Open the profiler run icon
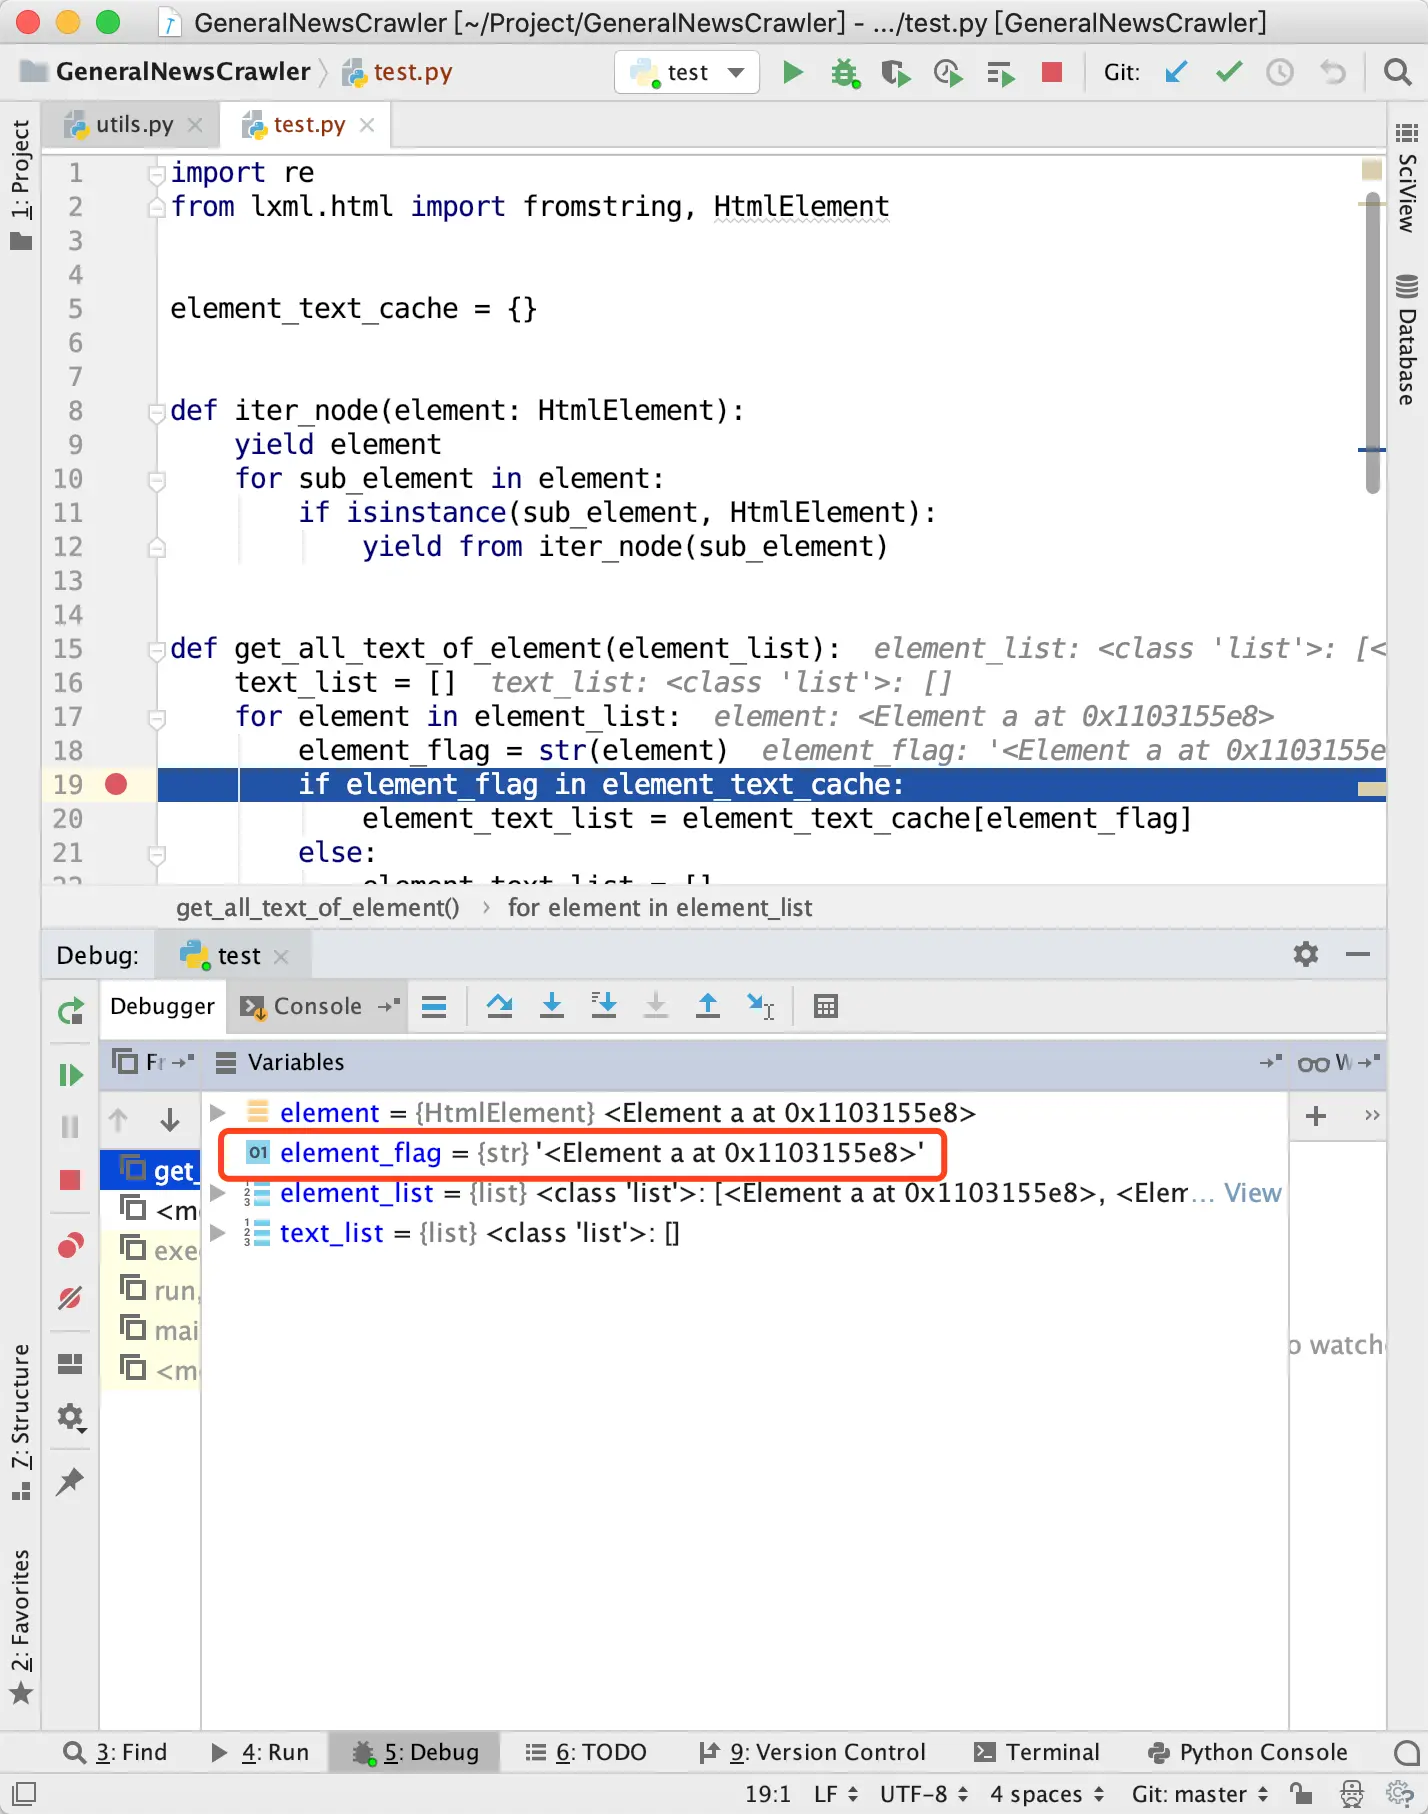 (948, 73)
